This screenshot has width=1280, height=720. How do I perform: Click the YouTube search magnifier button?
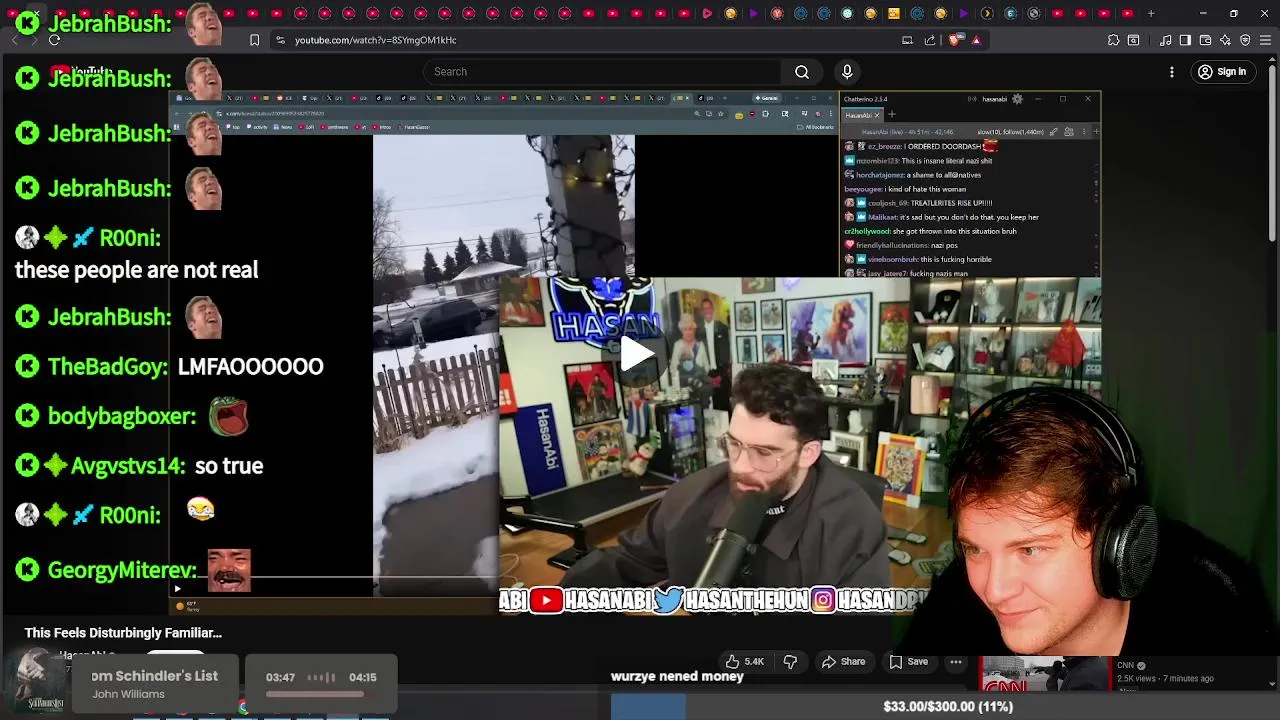[x=802, y=72]
